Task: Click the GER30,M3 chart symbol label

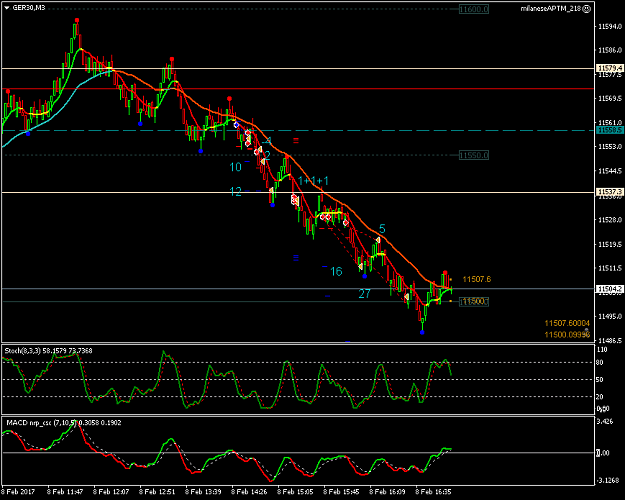Action: 29,8
